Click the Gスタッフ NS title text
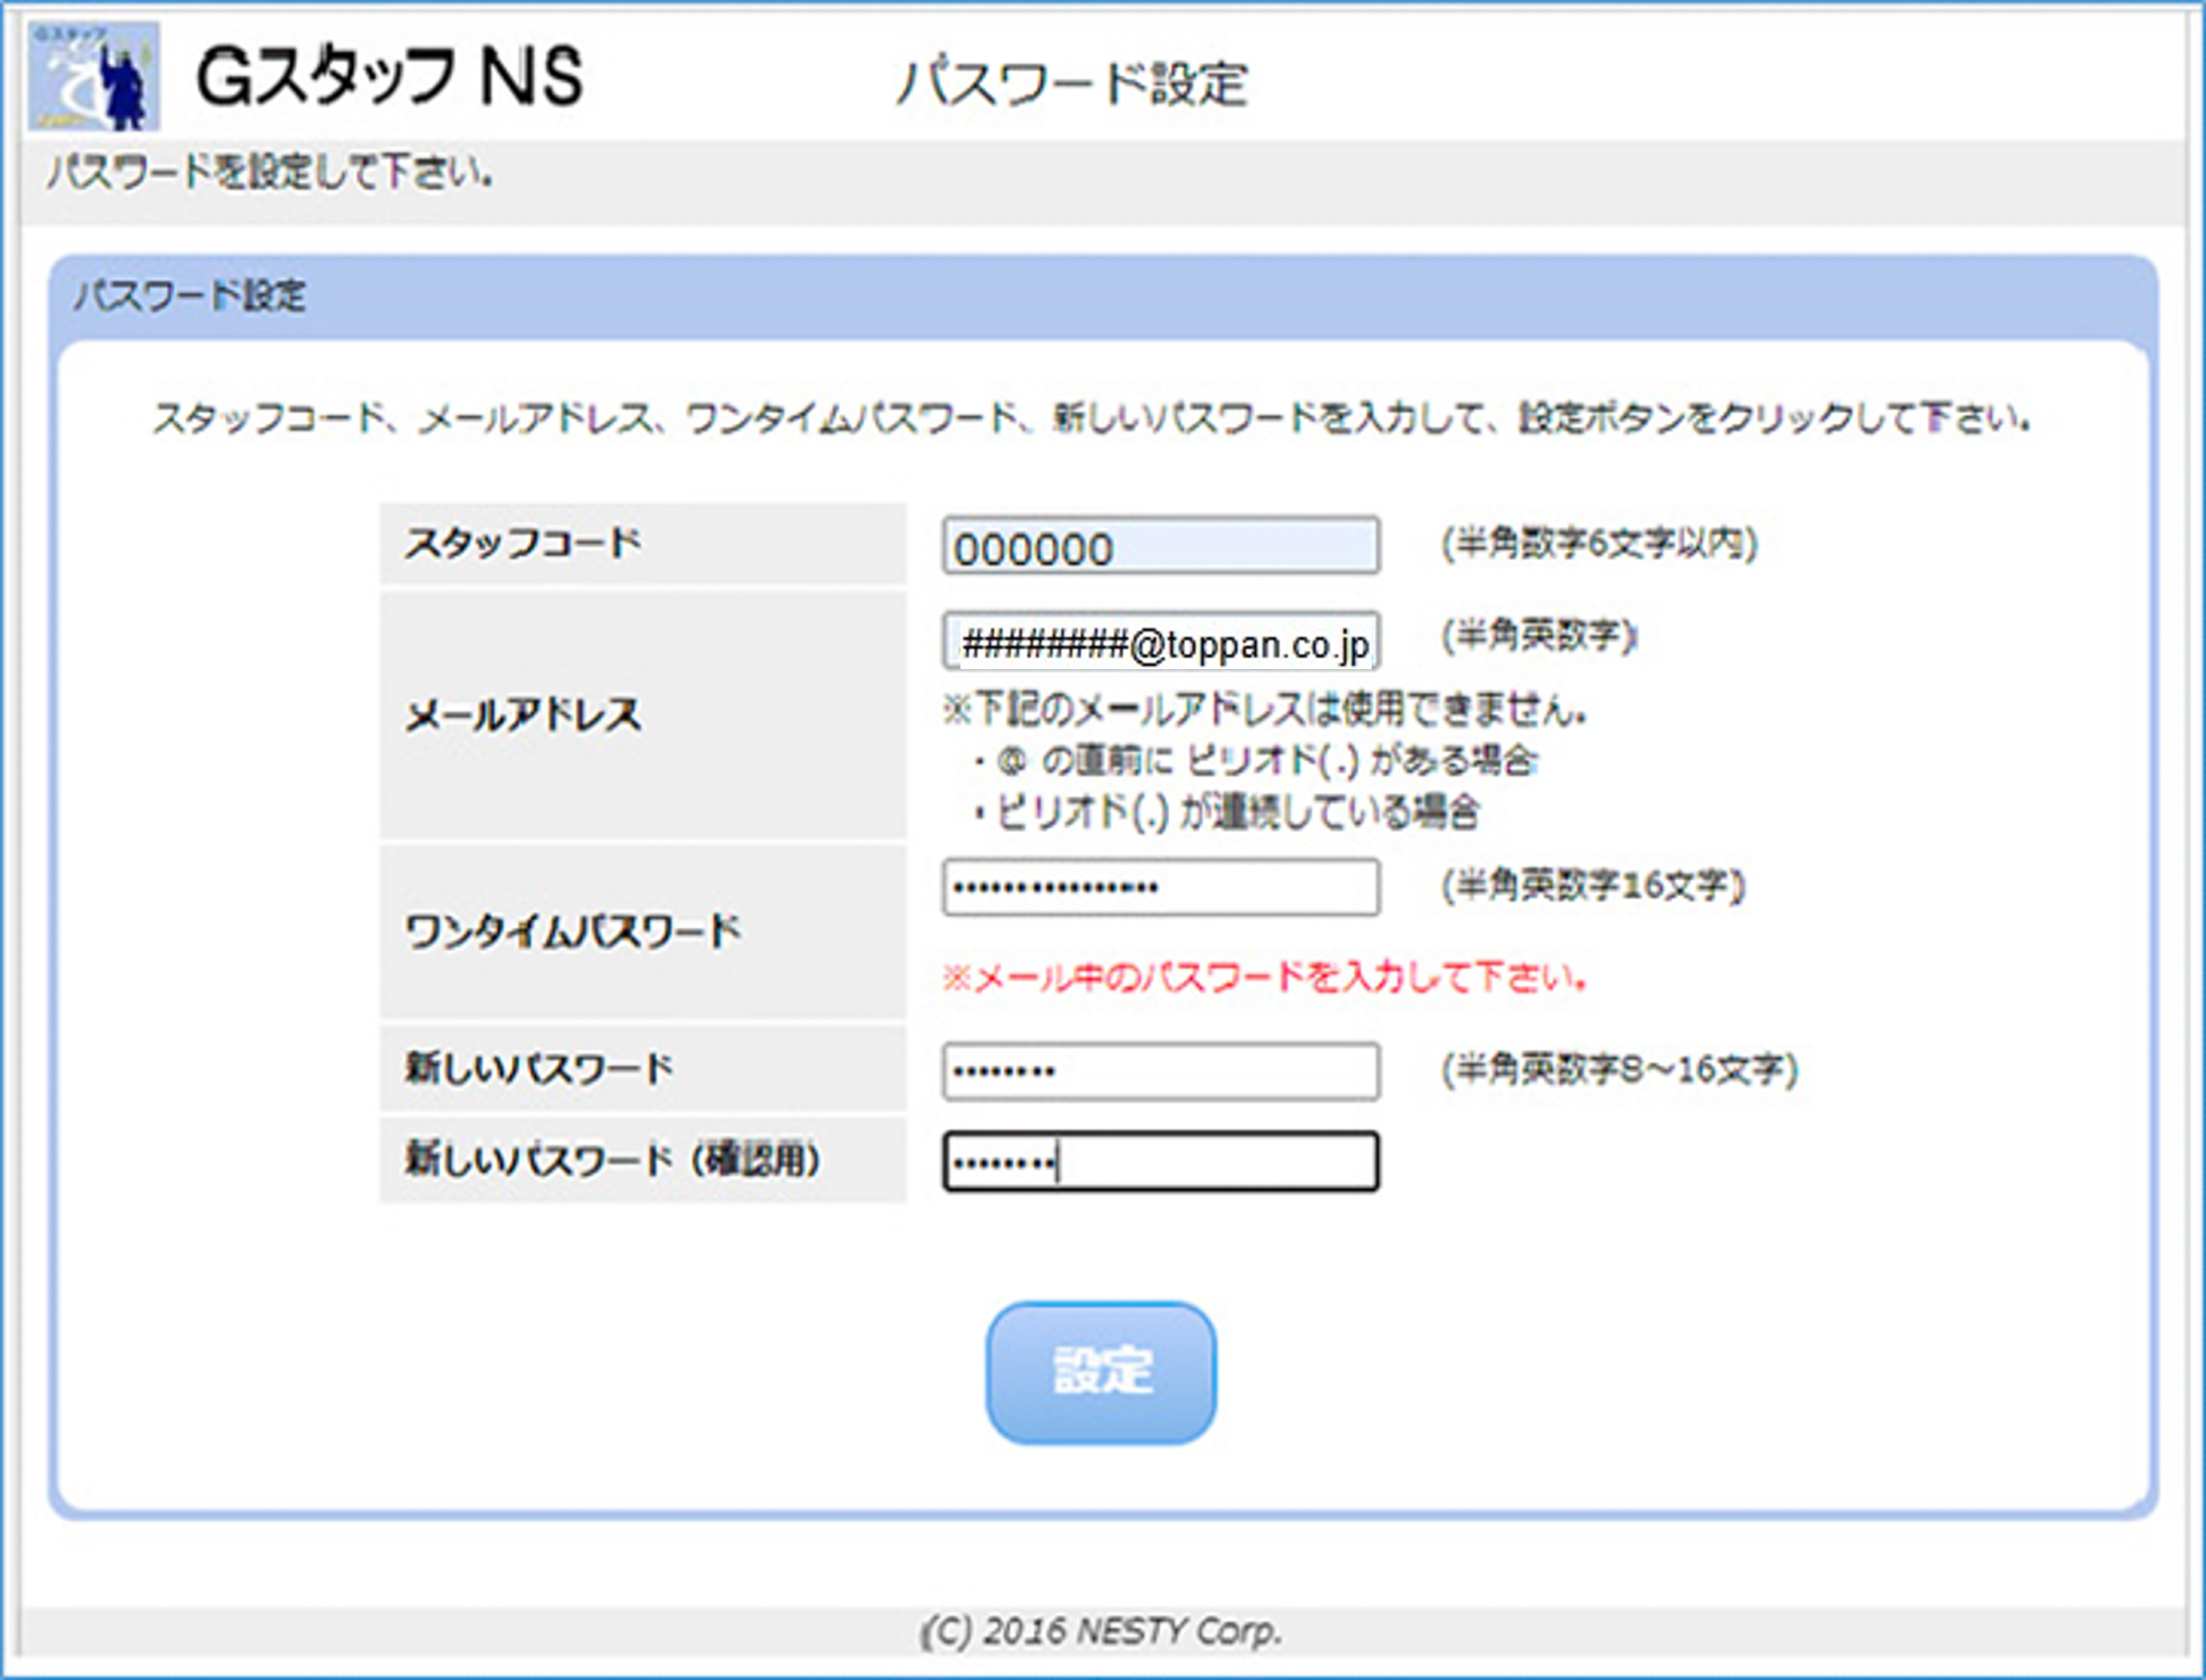2206x1680 pixels. click(388, 78)
